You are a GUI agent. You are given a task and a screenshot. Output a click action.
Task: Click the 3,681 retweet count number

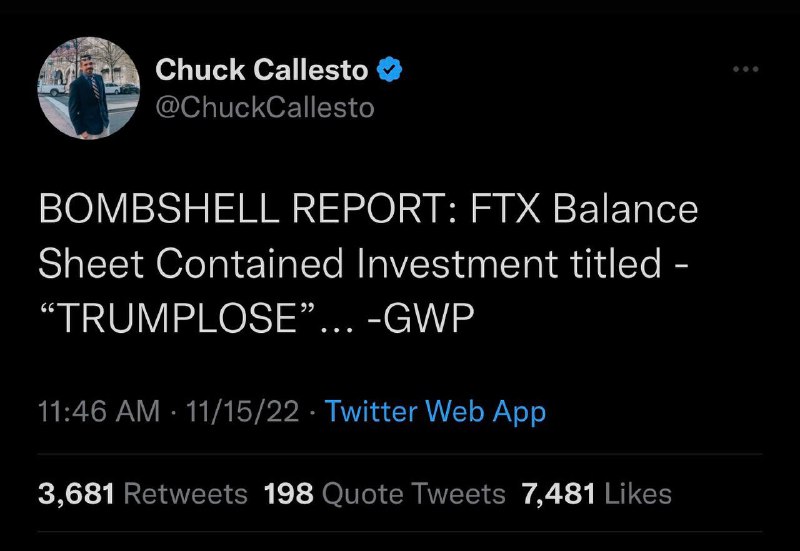pyautogui.click(x=76, y=494)
